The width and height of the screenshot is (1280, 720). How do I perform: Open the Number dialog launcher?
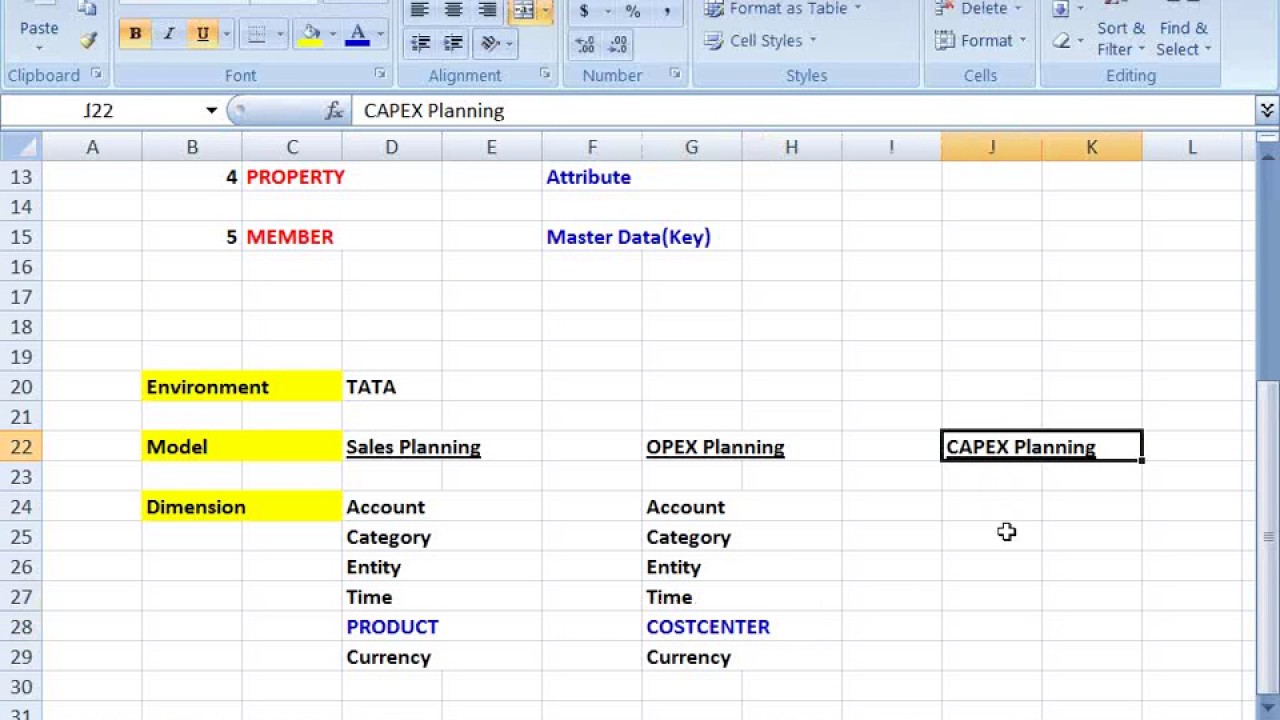point(675,74)
